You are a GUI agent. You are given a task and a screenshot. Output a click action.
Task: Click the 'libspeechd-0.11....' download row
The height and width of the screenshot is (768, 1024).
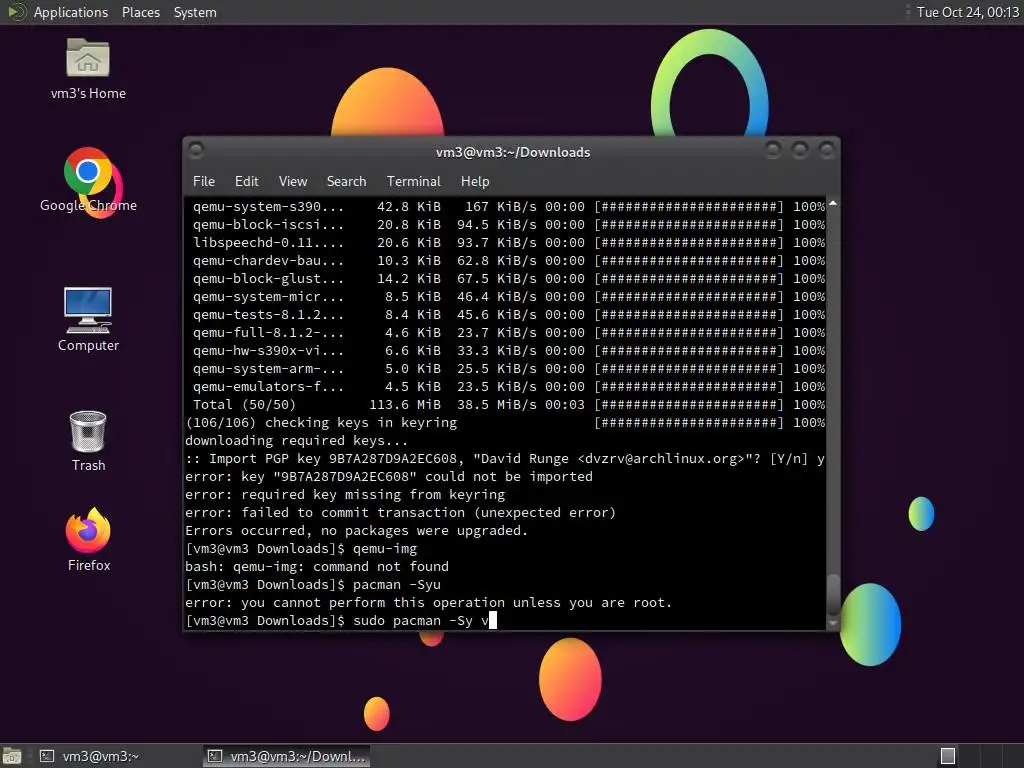[509, 242]
